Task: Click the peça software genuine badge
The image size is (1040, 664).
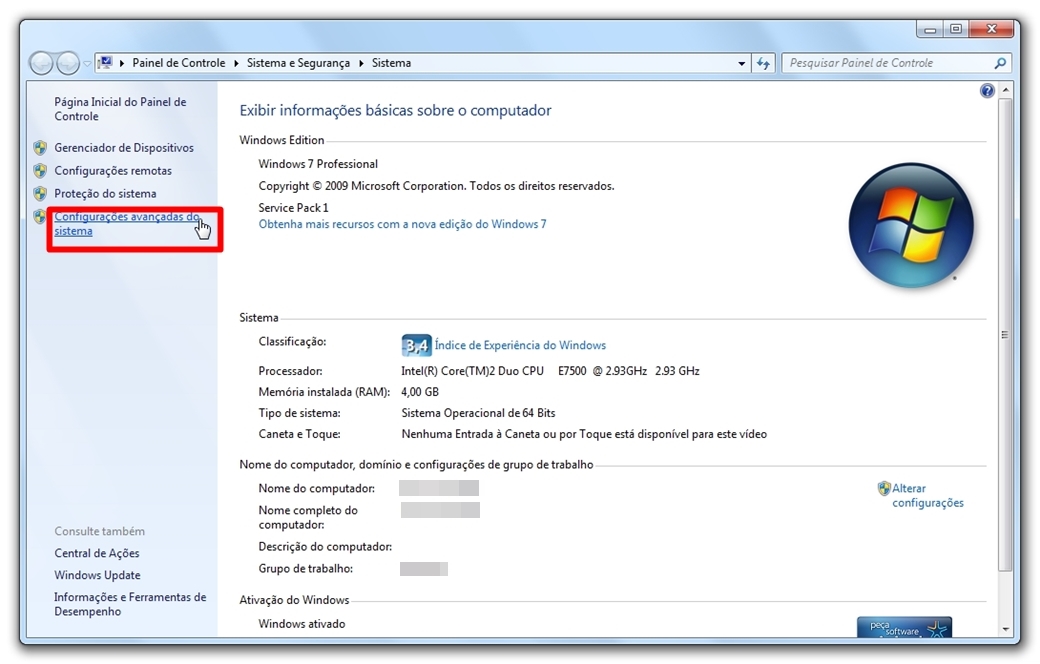Action: pyautogui.click(x=904, y=628)
